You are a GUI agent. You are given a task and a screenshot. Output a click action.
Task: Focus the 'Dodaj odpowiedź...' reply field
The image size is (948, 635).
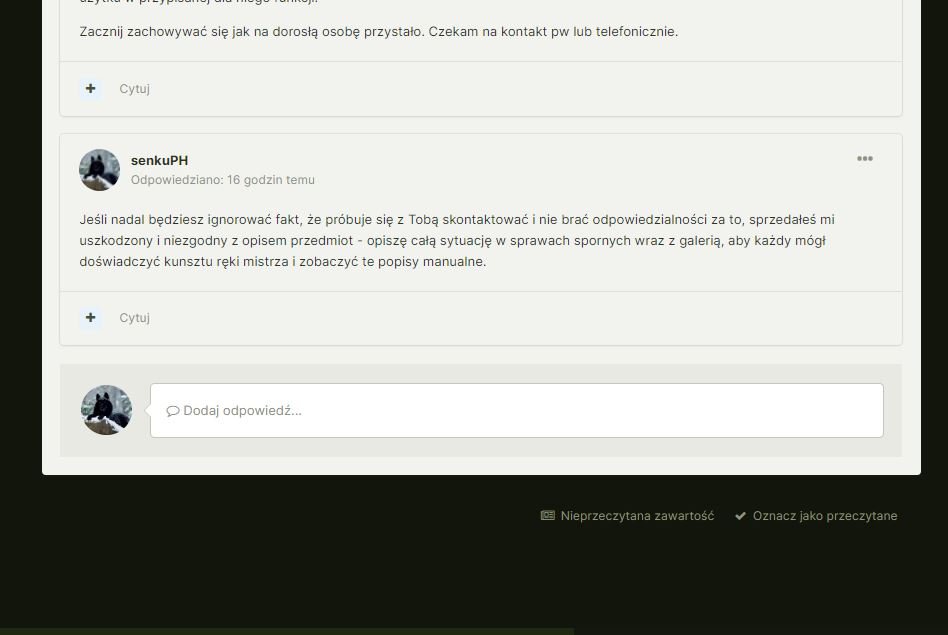[x=516, y=410]
